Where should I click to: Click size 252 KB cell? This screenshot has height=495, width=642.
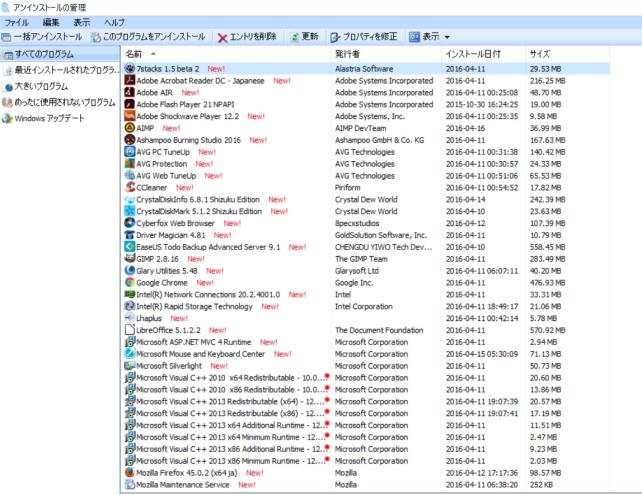(541, 484)
